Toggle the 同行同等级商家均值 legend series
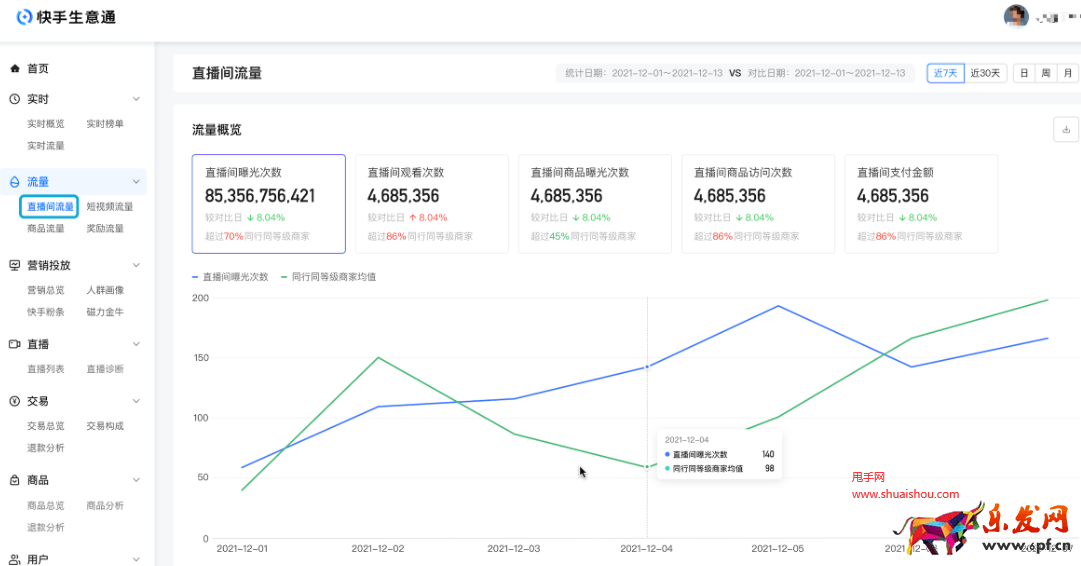Image resolution: width=1081 pixels, height=566 pixels. [x=328, y=277]
